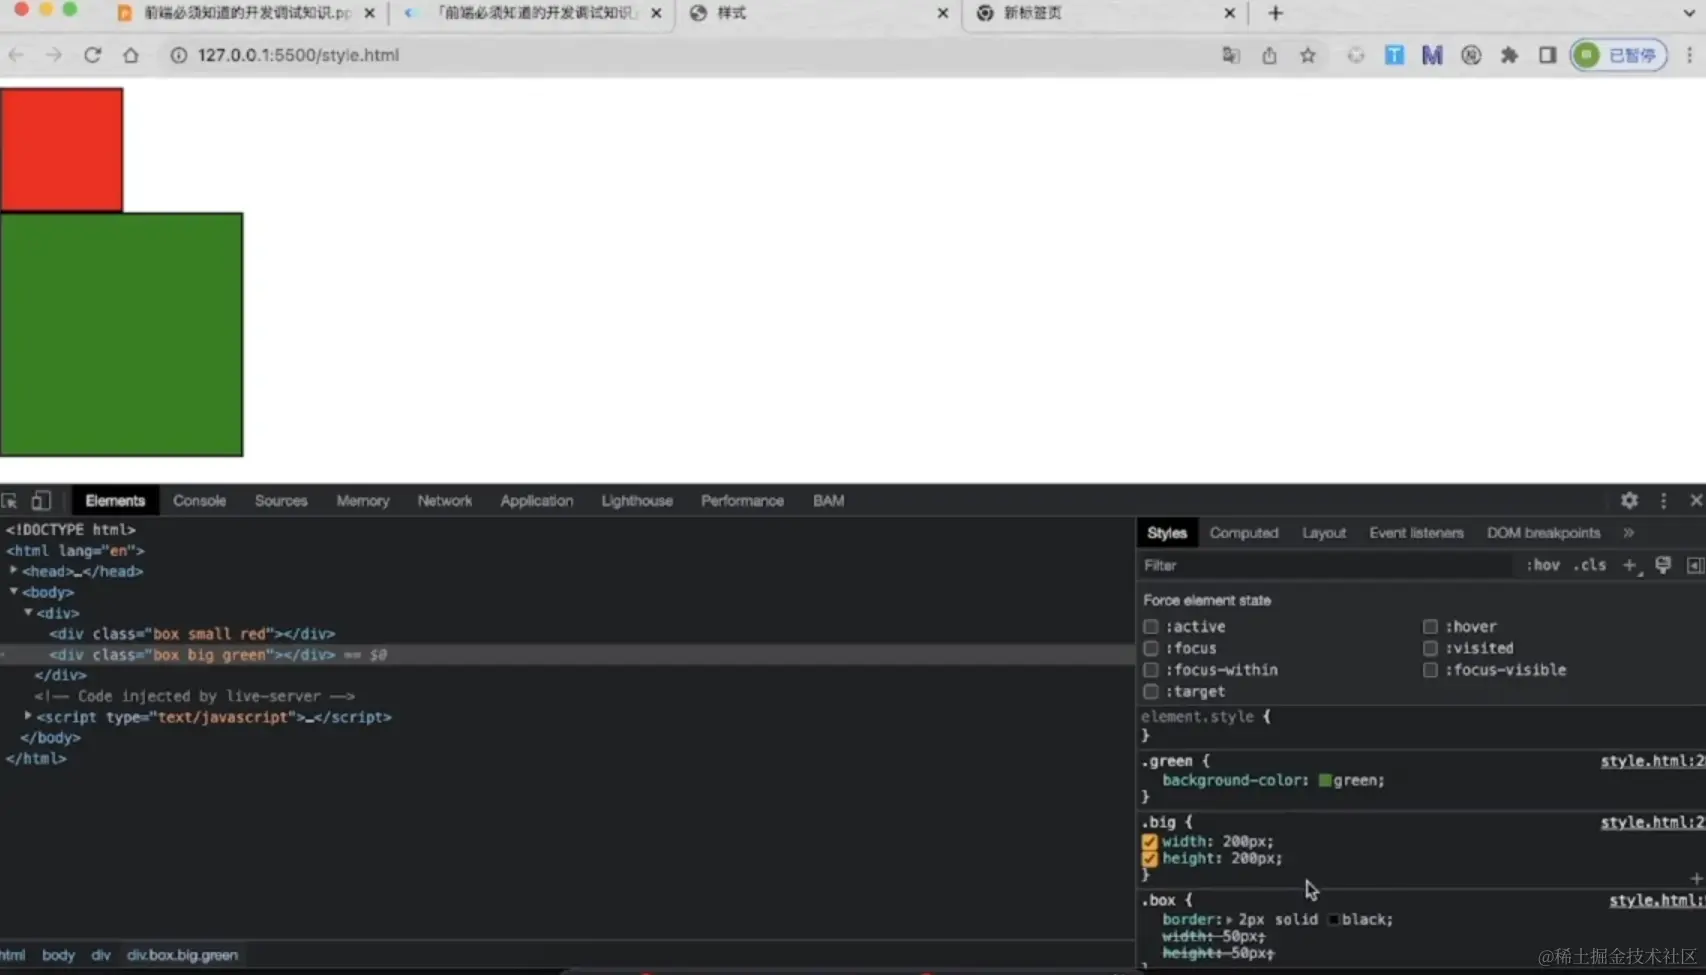The width and height of the screenshot is (1706, 975).
Task: Open the black border color swatch
Action: tap(1333, 919)
